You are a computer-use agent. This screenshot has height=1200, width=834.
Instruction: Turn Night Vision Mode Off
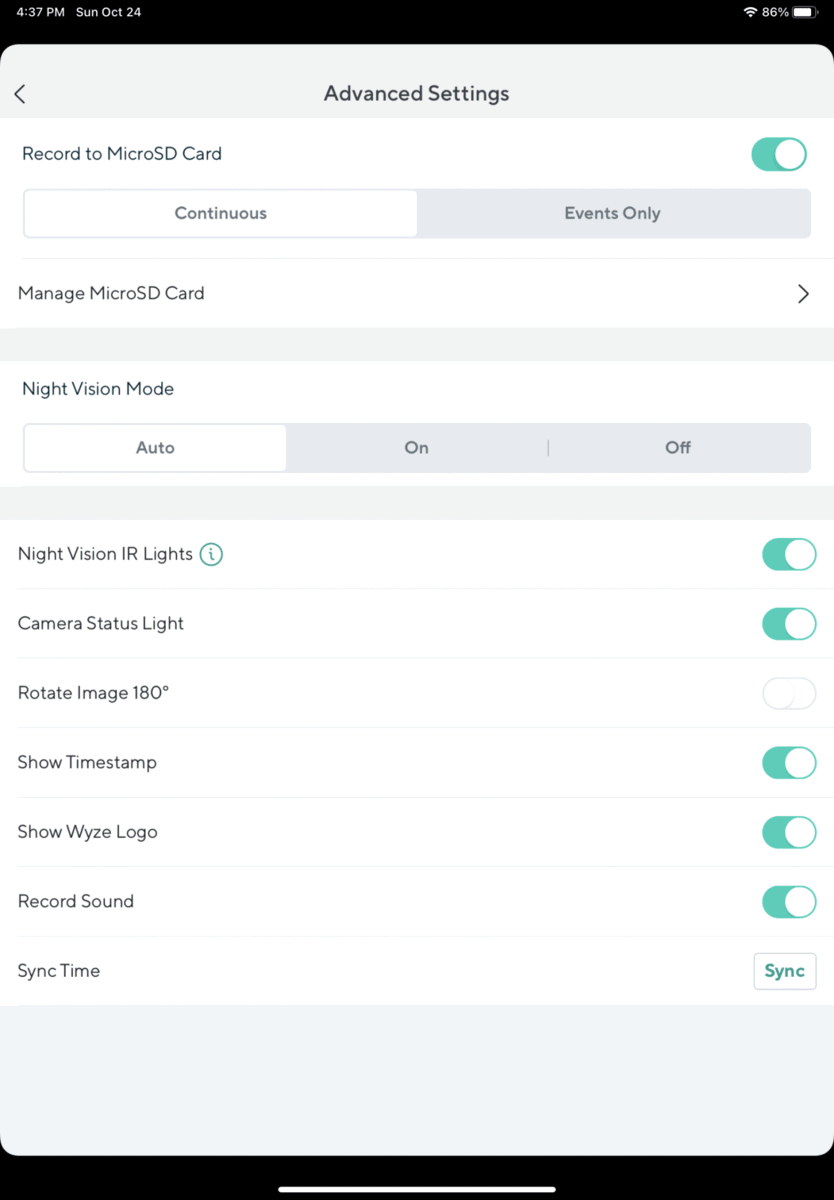677,447
